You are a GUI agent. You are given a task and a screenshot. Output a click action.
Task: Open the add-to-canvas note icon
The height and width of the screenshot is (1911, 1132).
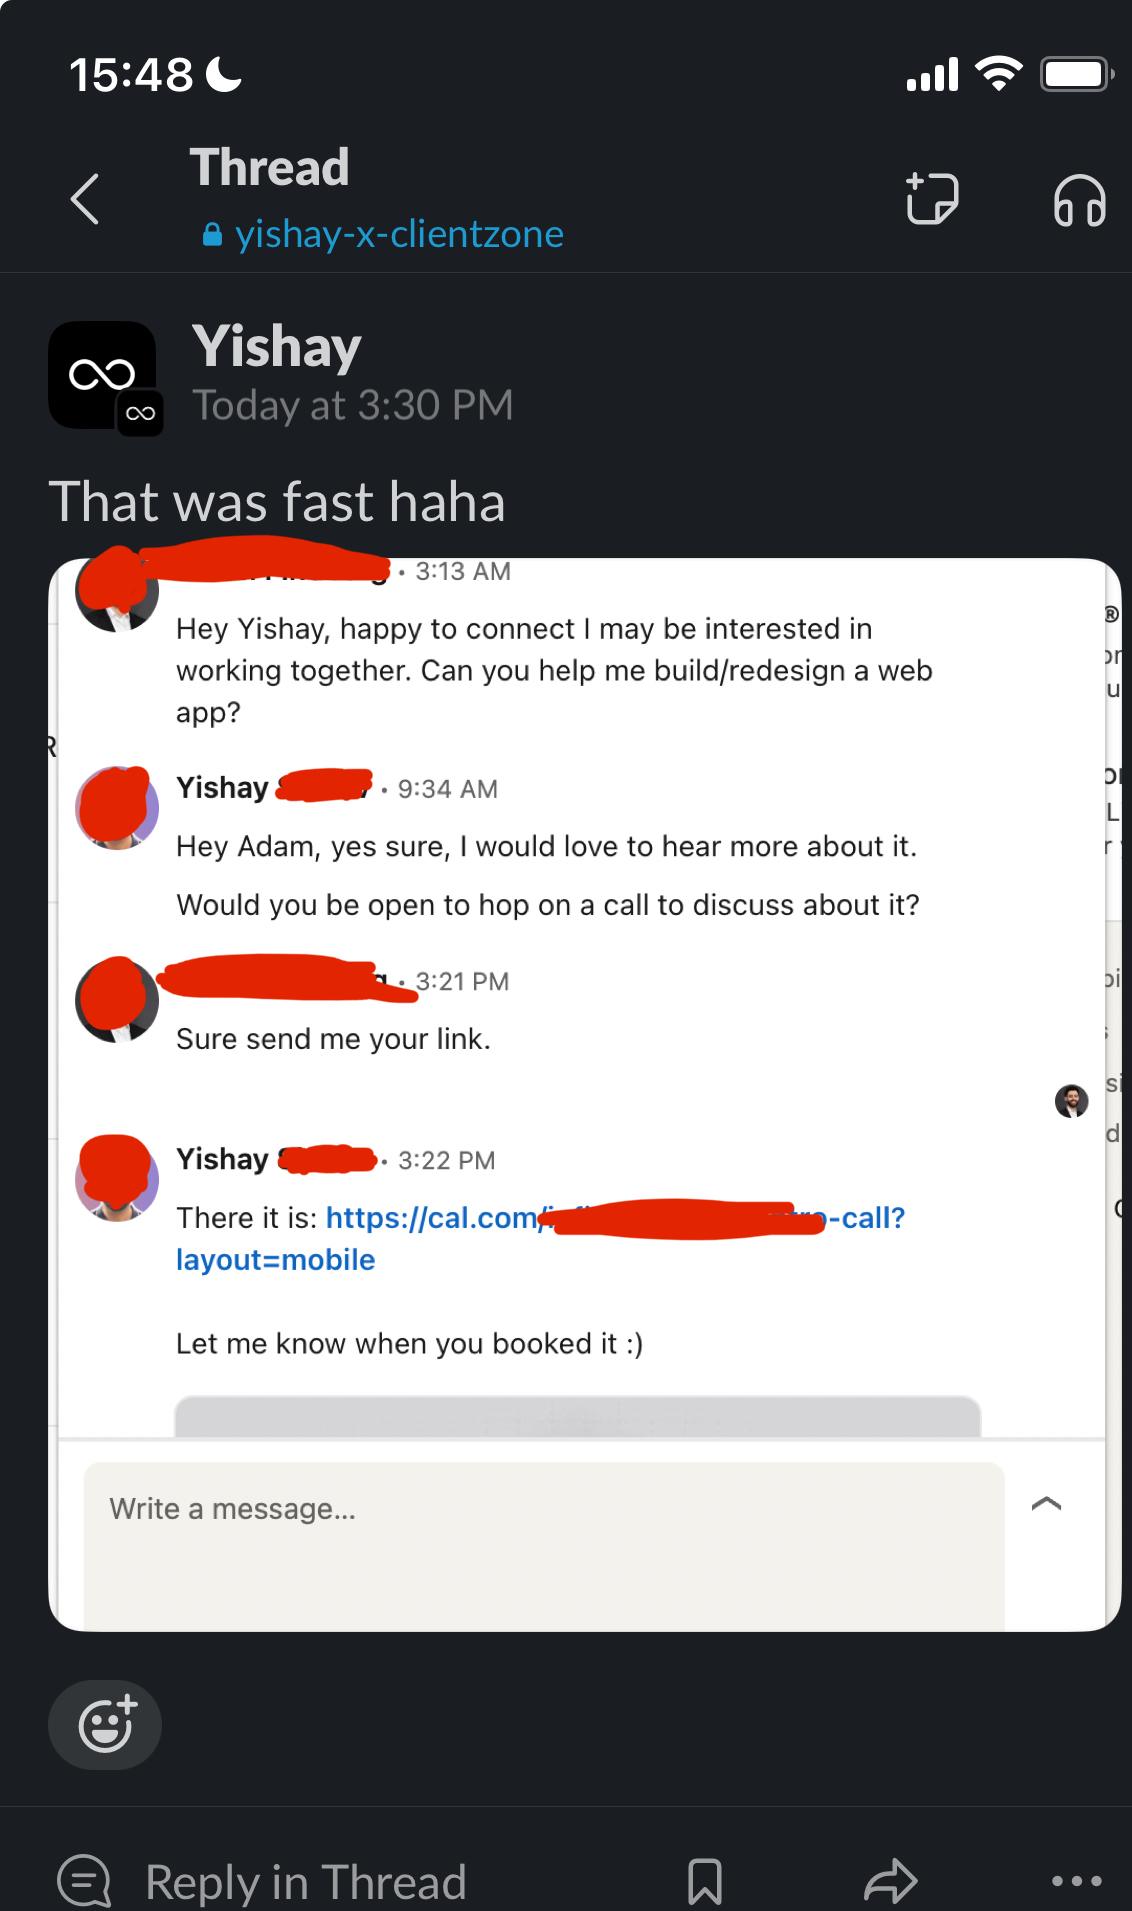coord(931,199)
